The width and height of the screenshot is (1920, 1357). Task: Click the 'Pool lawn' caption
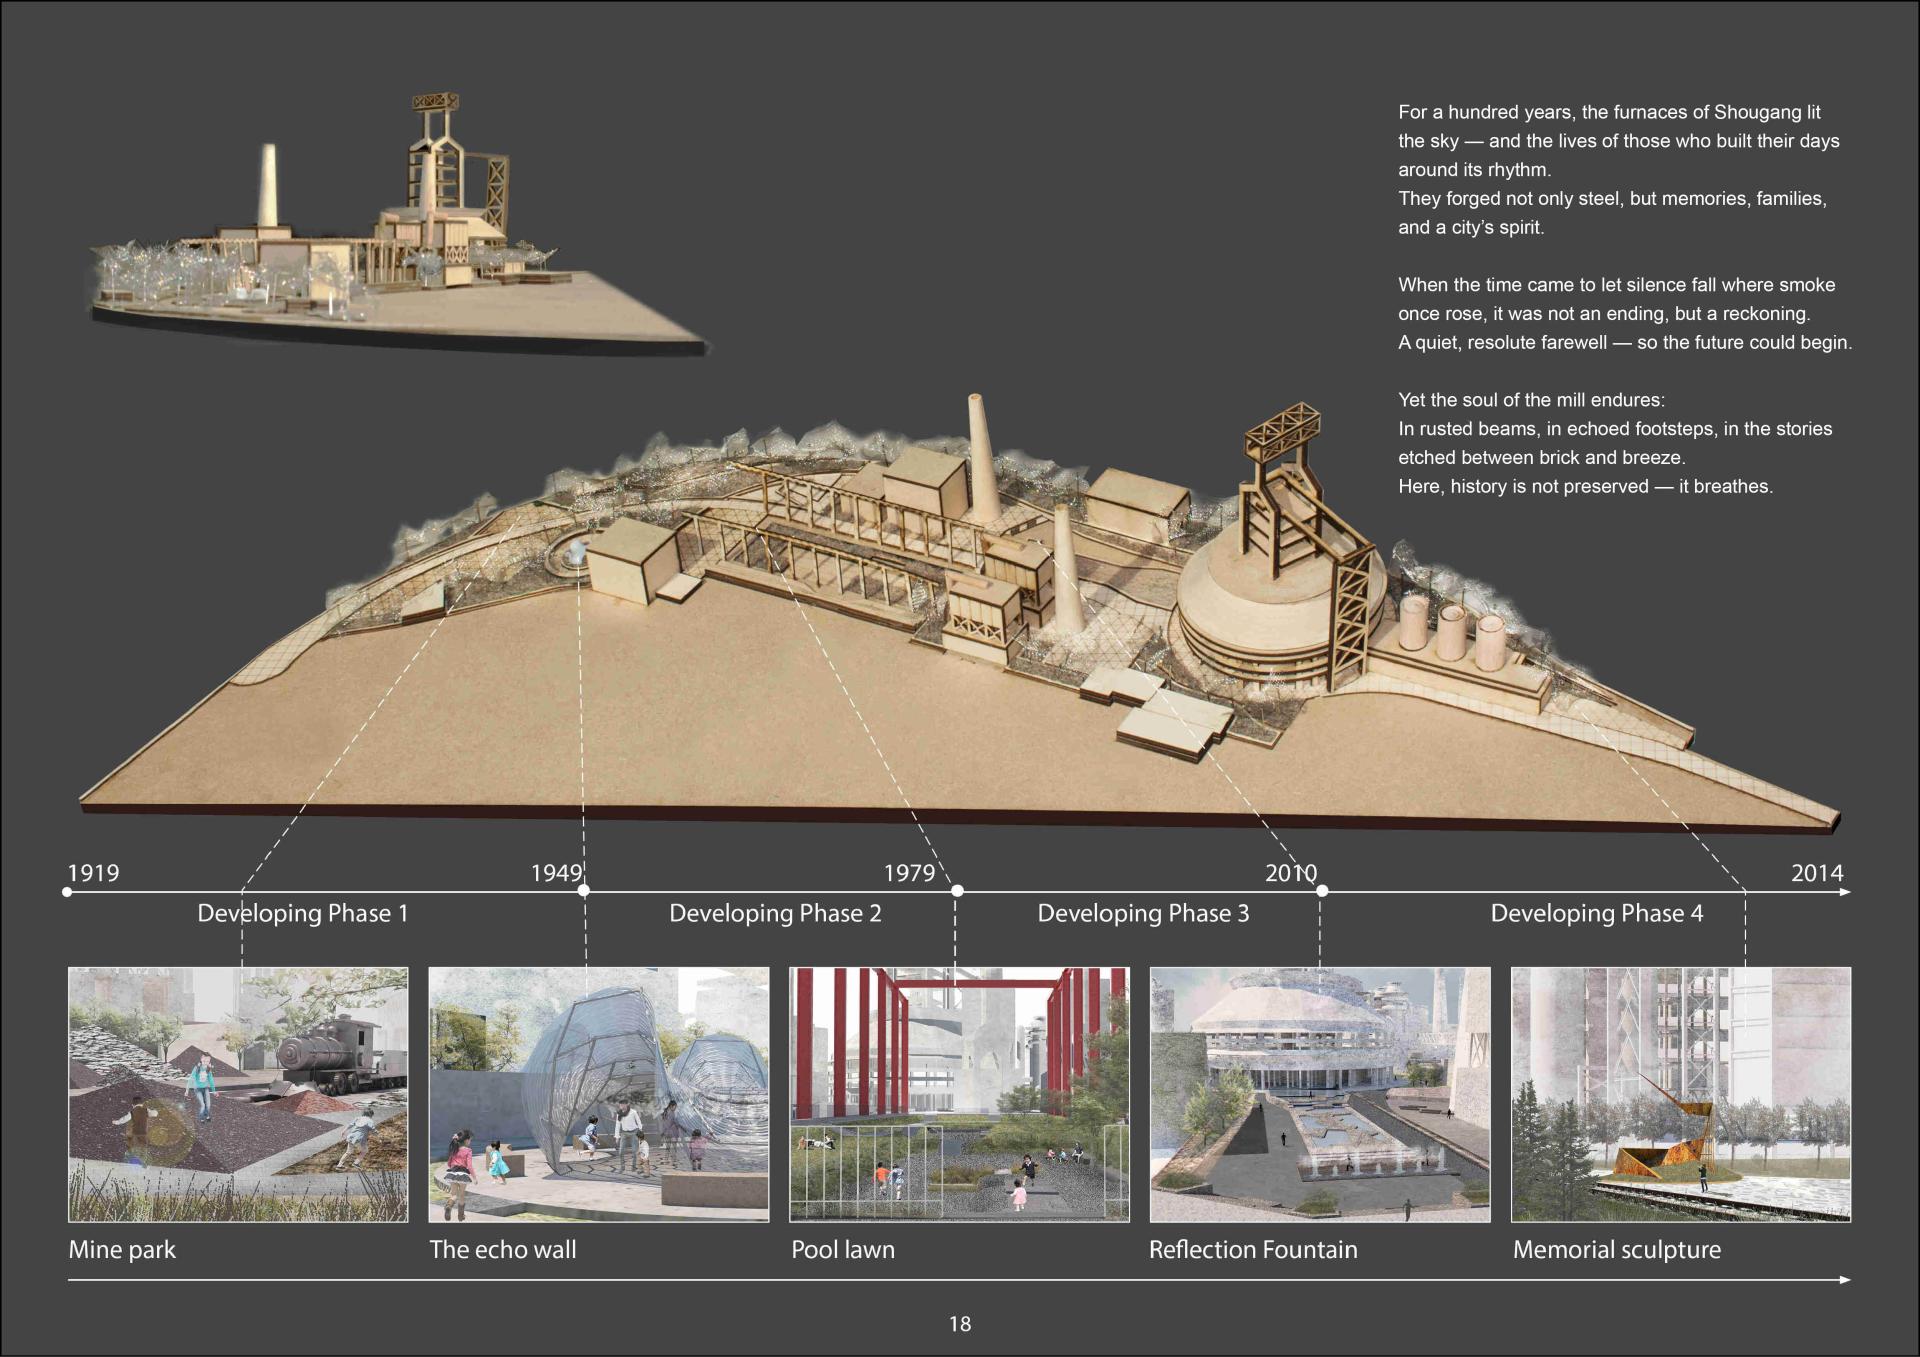(843, 1250)
